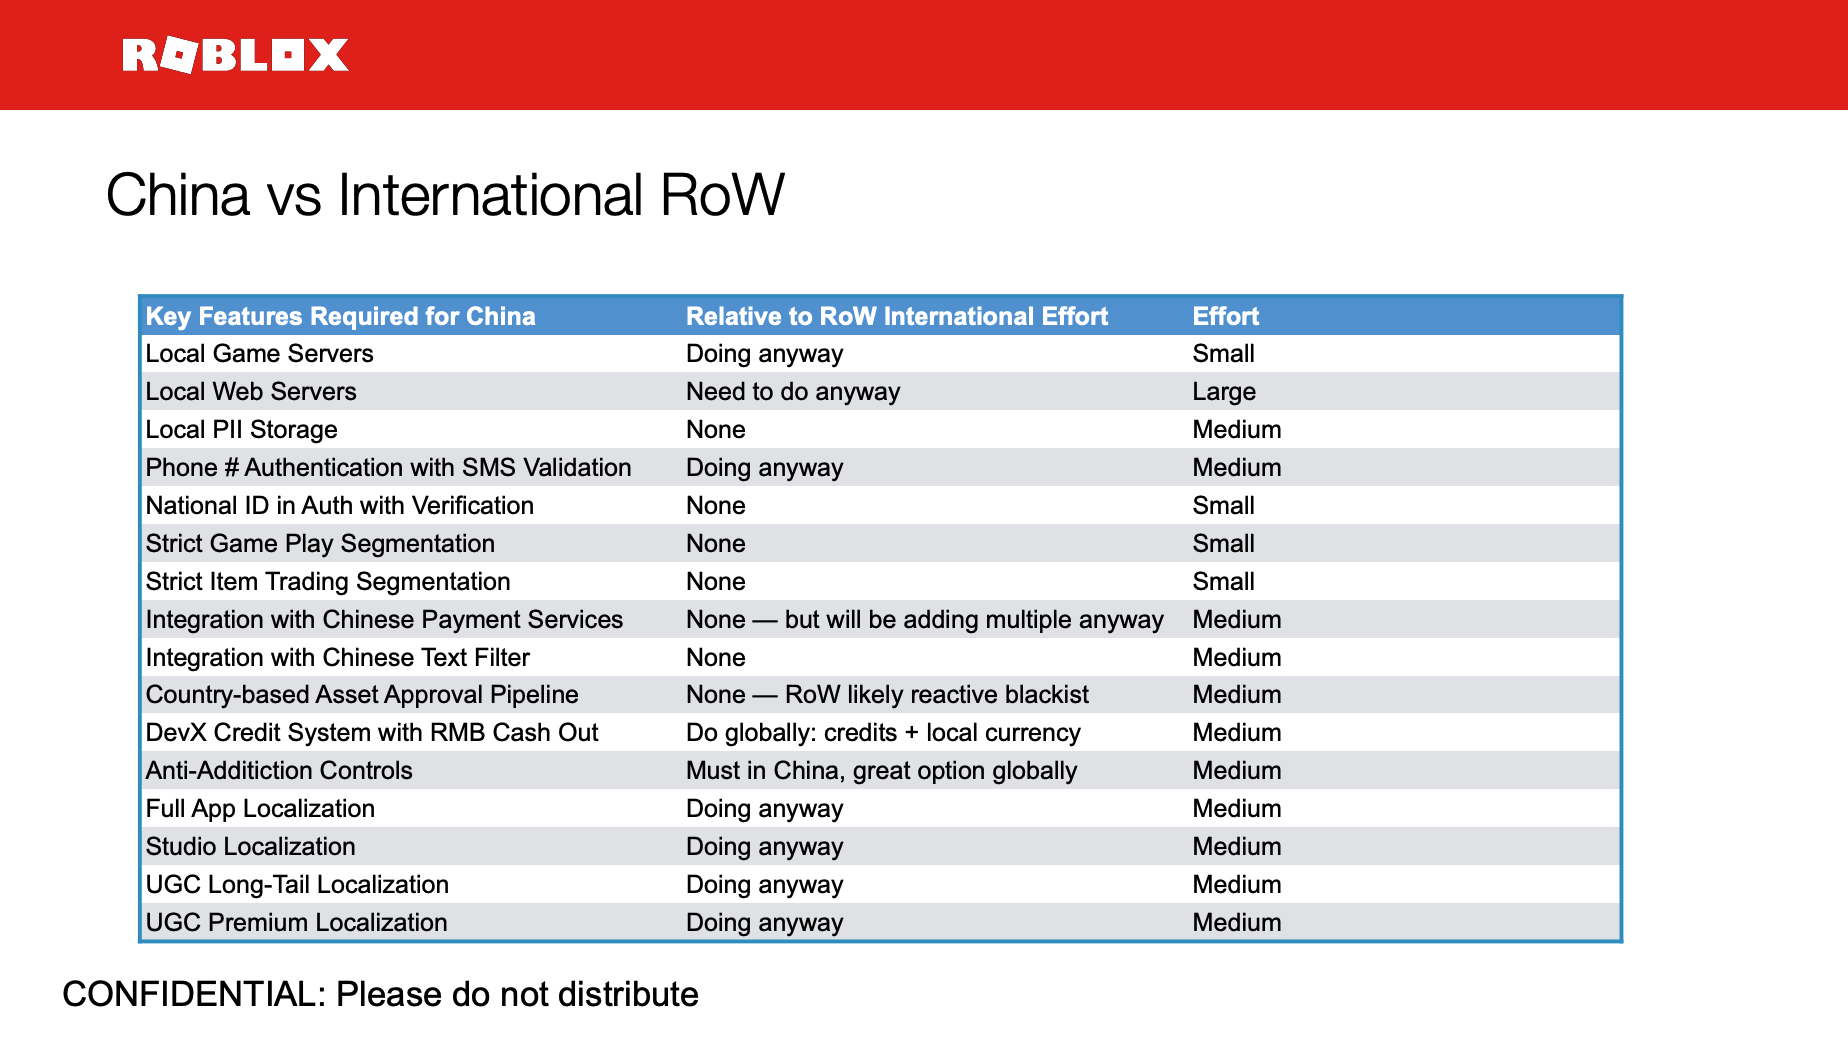This screenshot has height=1037, width=1848.
Task: Click 'None' in the Local PII Storage row
Action: click(x=716, y=430)
